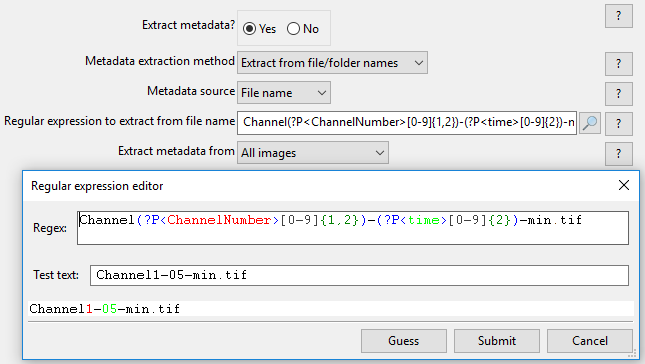Click the regular expression file name field
This screenshot has width=645, height=364.
coord(407,123)
